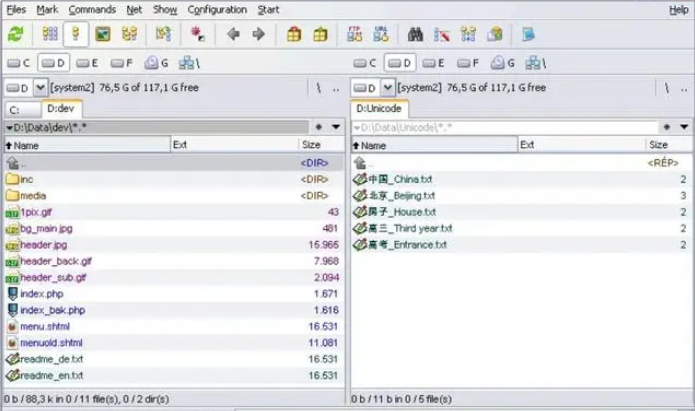Open left panel directory history arrow
695x411 pixels.
(x=336, y=127)
